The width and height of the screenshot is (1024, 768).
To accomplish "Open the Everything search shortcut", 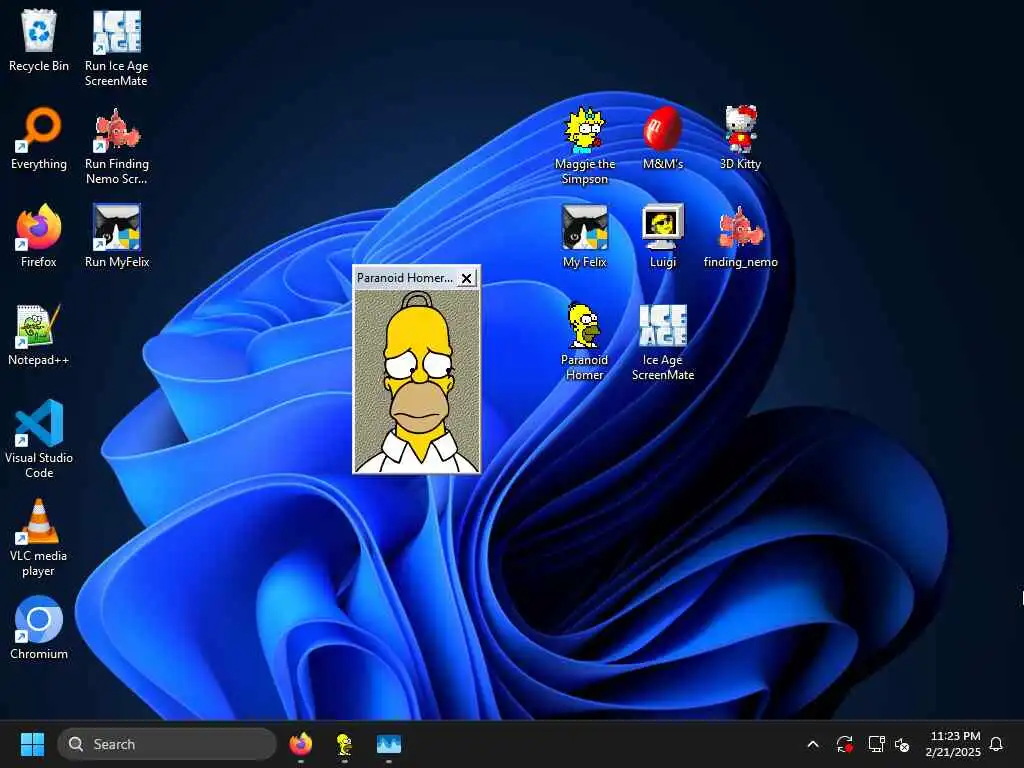I will [x=39, y=138].
